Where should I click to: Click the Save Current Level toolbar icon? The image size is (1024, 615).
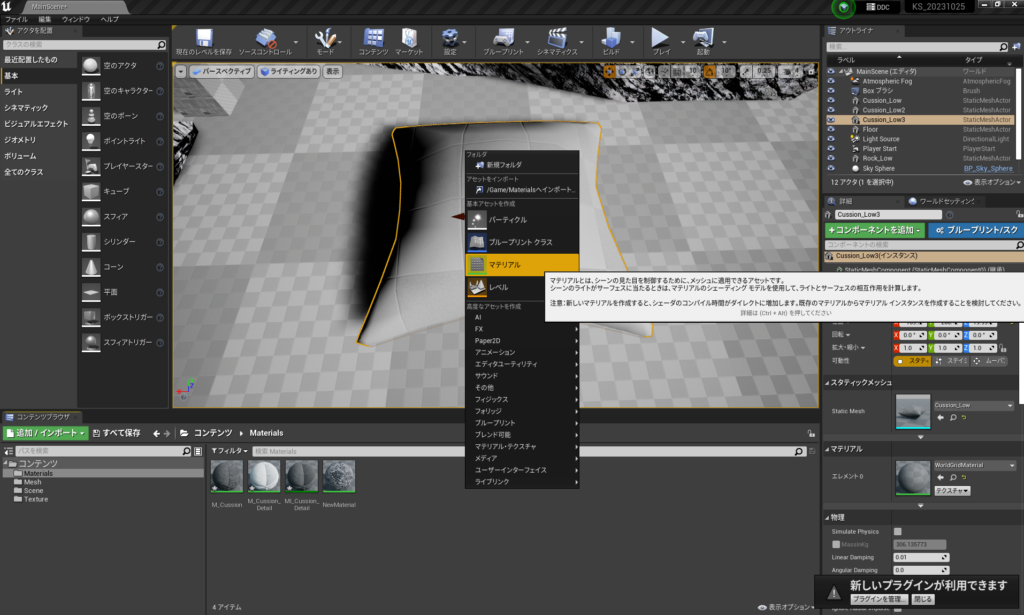[204, 41]
